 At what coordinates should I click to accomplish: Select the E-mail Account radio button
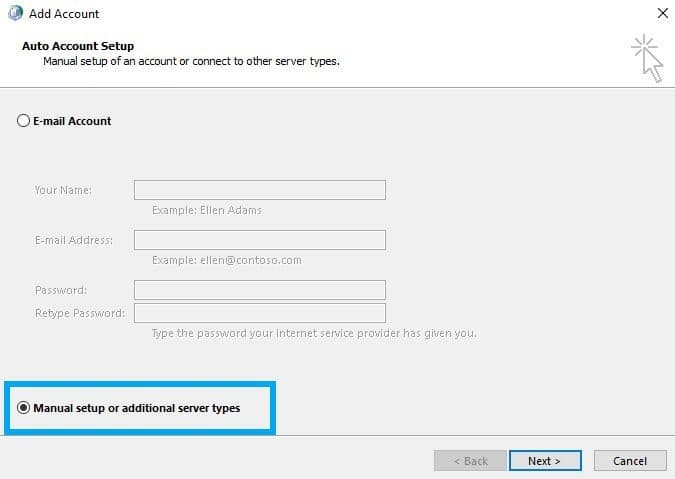tap(23, 121)
